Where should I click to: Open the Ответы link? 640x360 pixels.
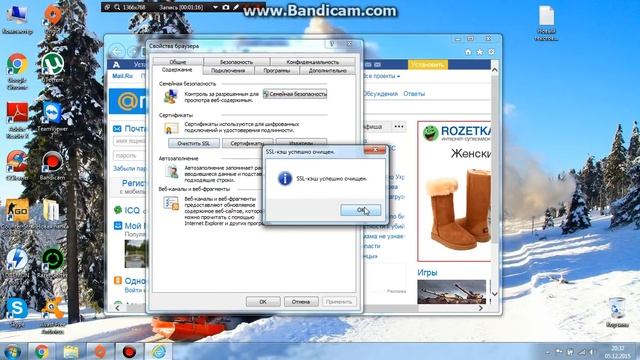pyautogui.click(x=414, y=93)
